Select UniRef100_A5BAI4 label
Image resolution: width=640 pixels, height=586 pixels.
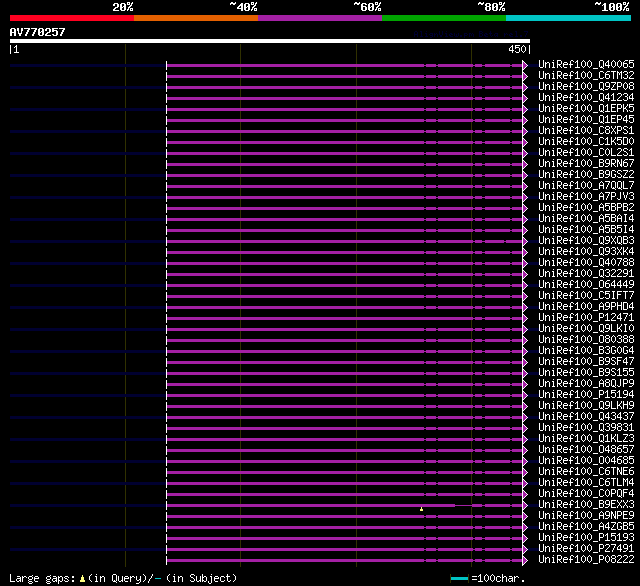click(x=586, y=219)
